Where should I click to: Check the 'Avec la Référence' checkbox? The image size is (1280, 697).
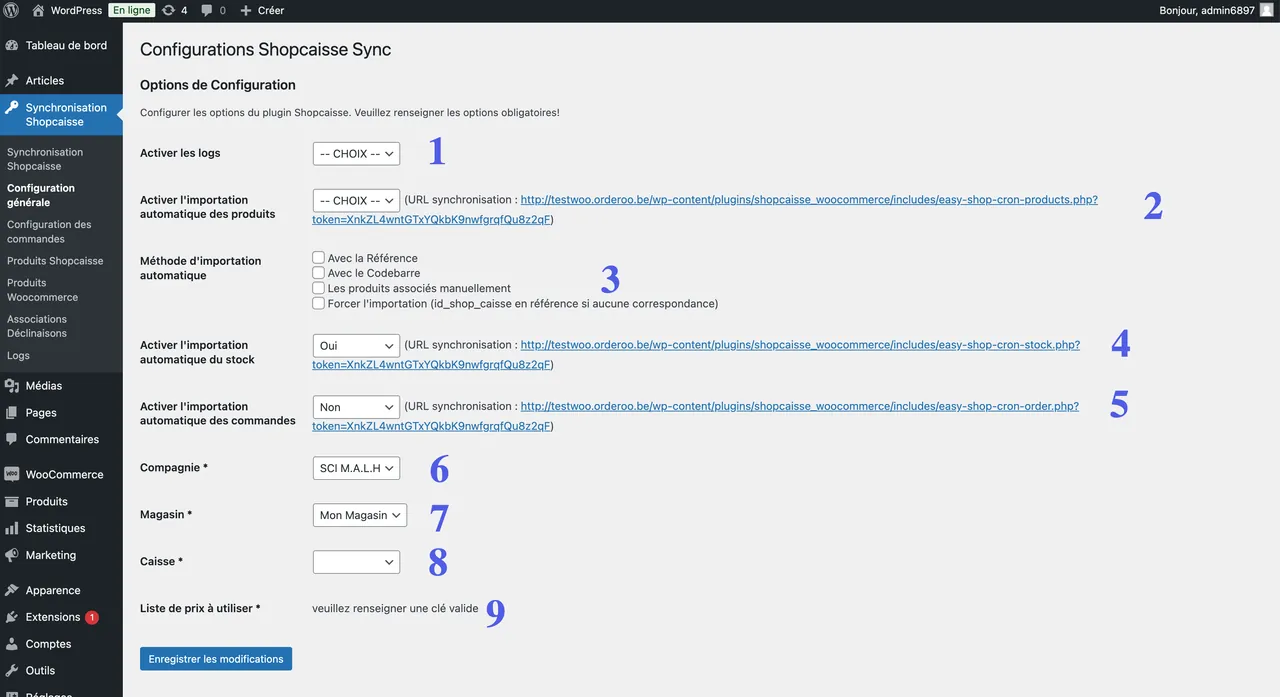pyautogui.click(x=318, y=258)
